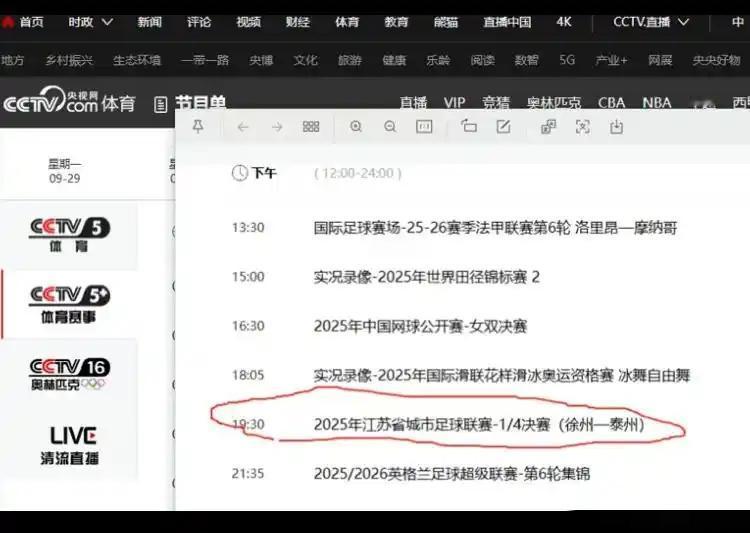750x533 pixels.
Task: Click the 乐龄 link
Action: pyautogui.click(x=438, y=60)
